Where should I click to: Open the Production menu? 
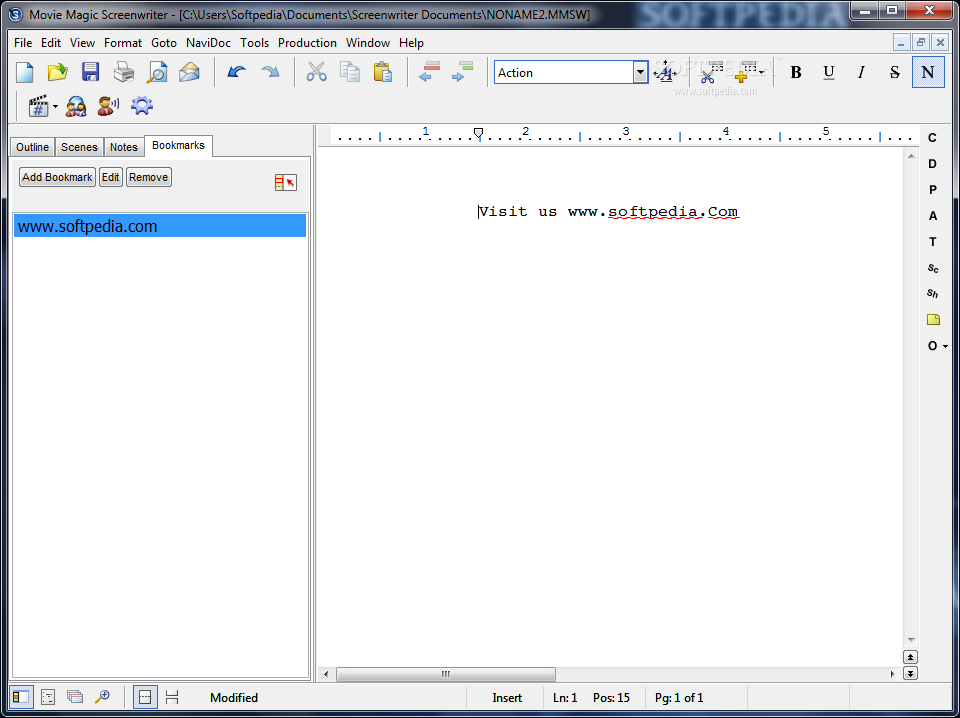click(307, 43)
